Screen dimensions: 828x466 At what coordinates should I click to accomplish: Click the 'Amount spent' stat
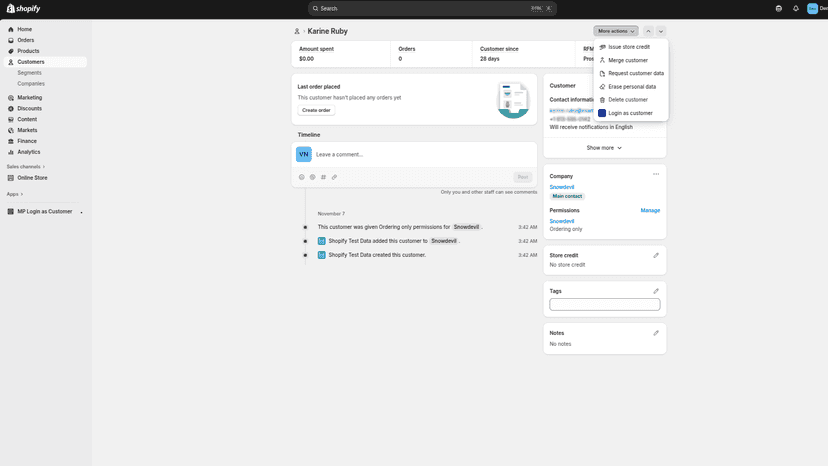(x=316, y=54)
